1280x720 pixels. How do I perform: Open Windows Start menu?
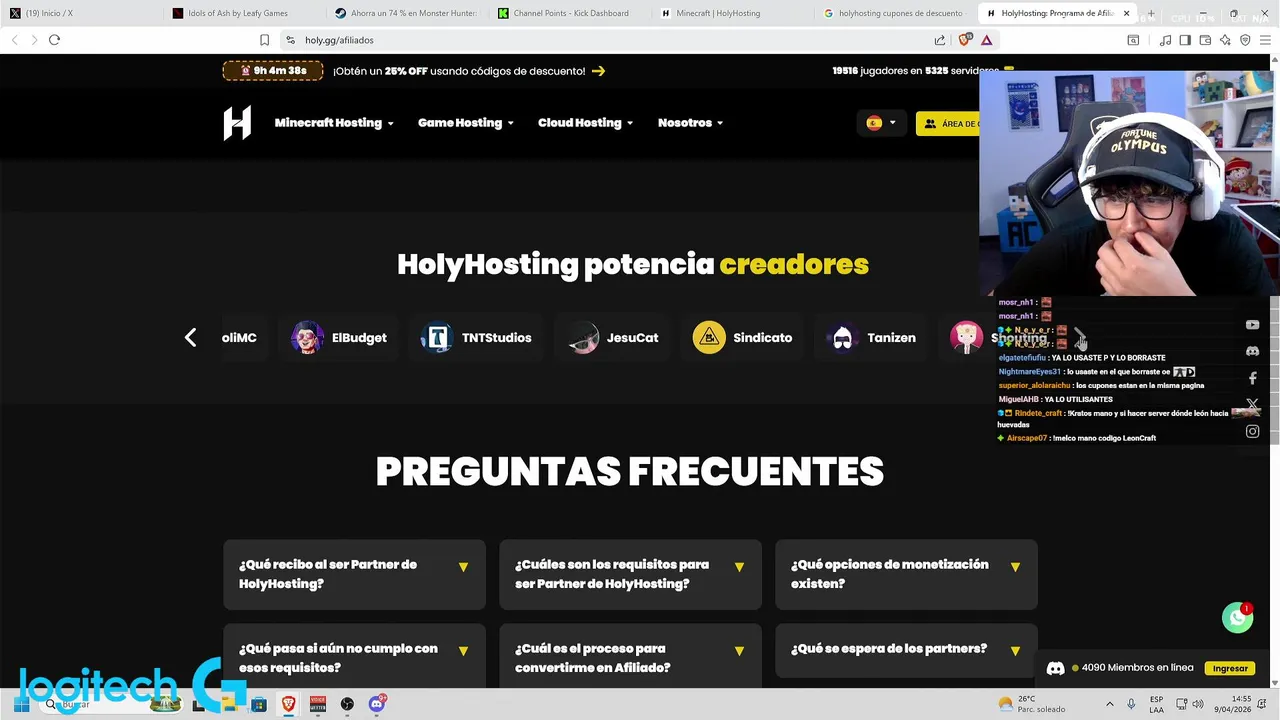click(x=20, y=704)
